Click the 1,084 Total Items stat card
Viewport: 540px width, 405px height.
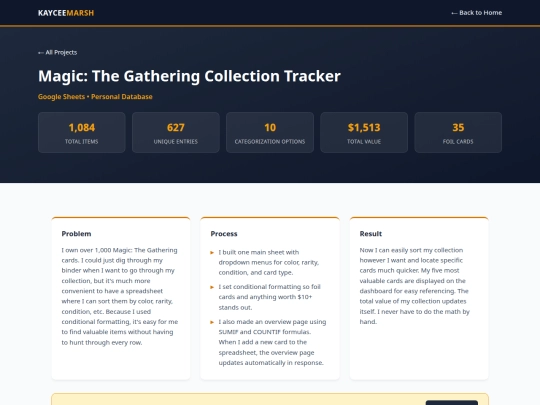82,132
